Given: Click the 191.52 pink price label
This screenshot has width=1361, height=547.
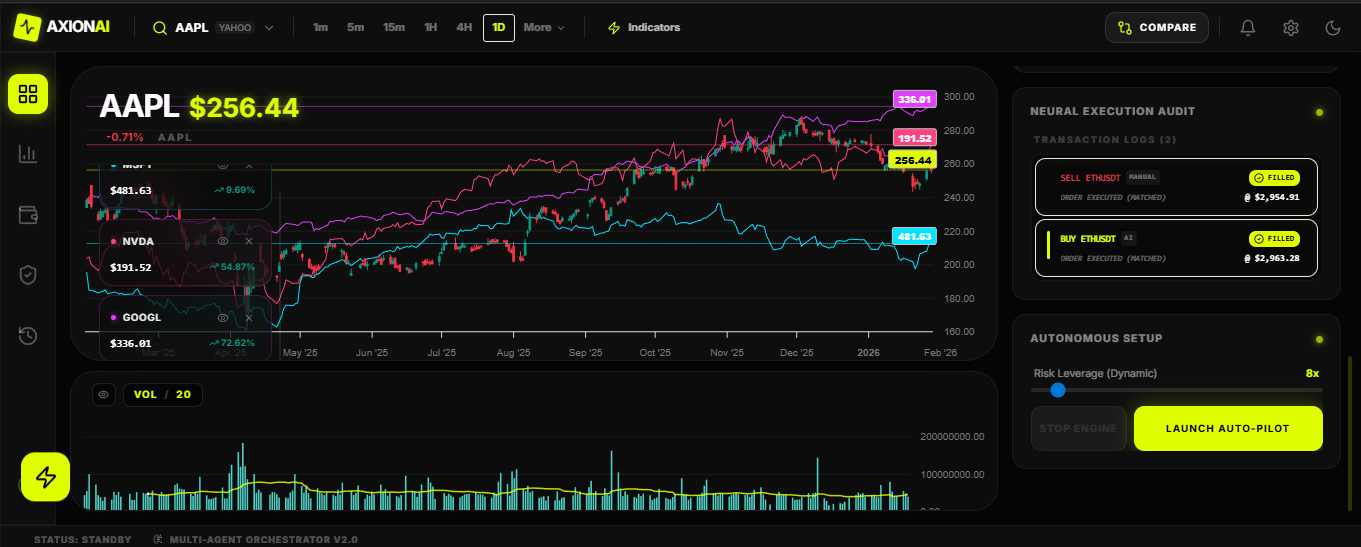Looking at the screenshot, I should (x=915, y=138).
